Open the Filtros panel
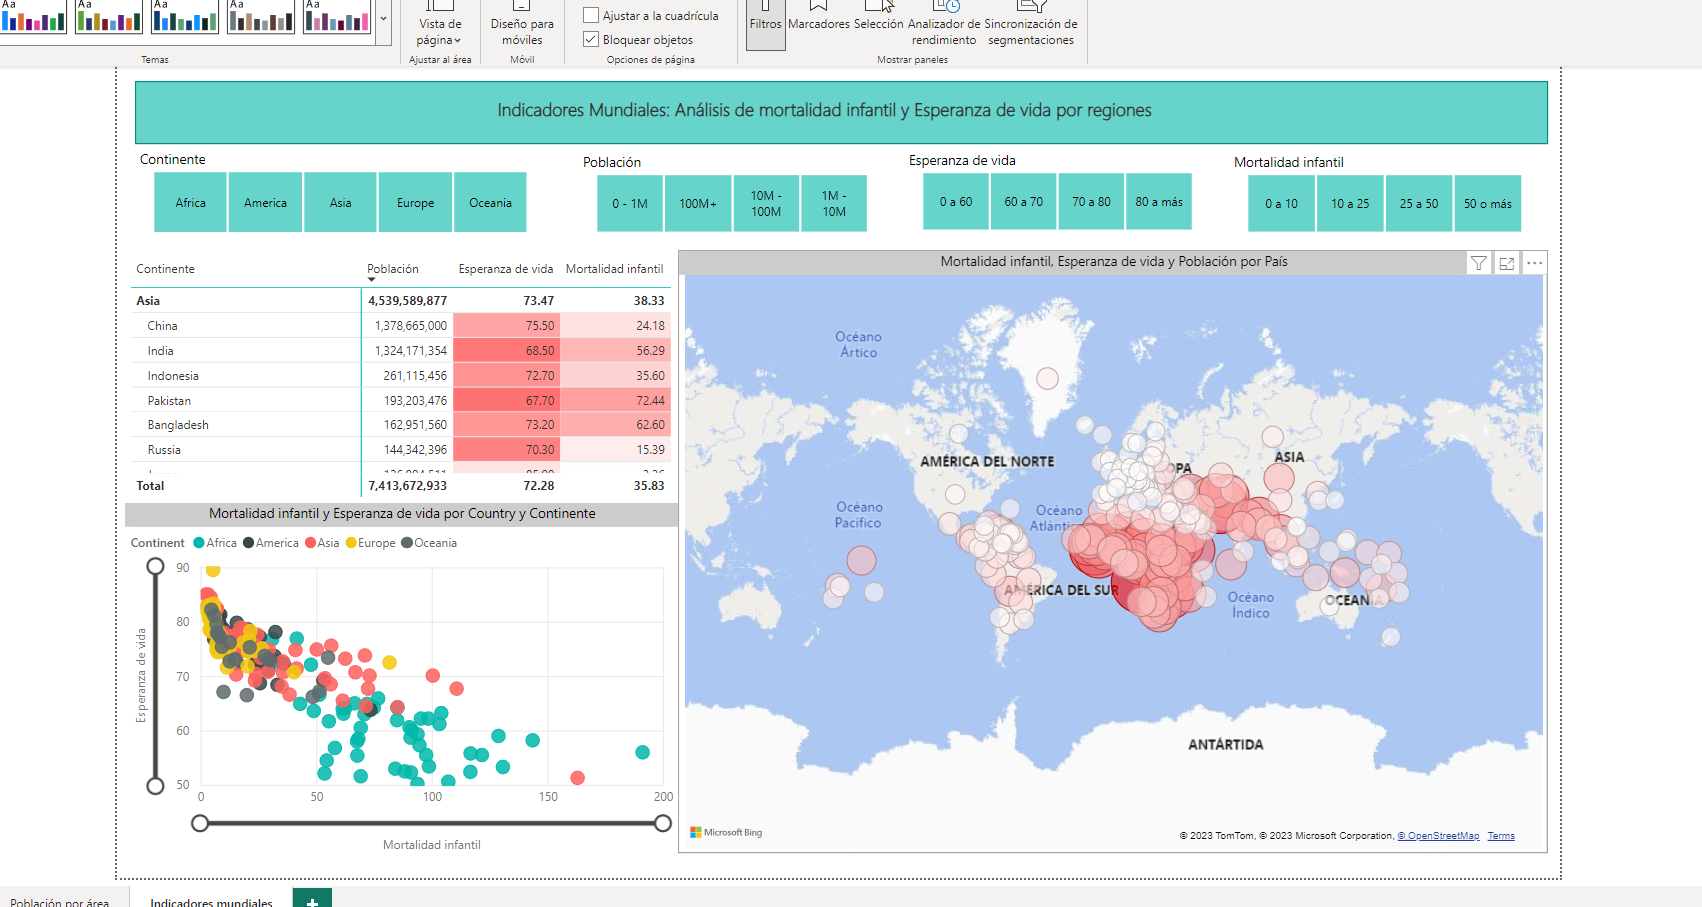 click(x=765, y=22)
